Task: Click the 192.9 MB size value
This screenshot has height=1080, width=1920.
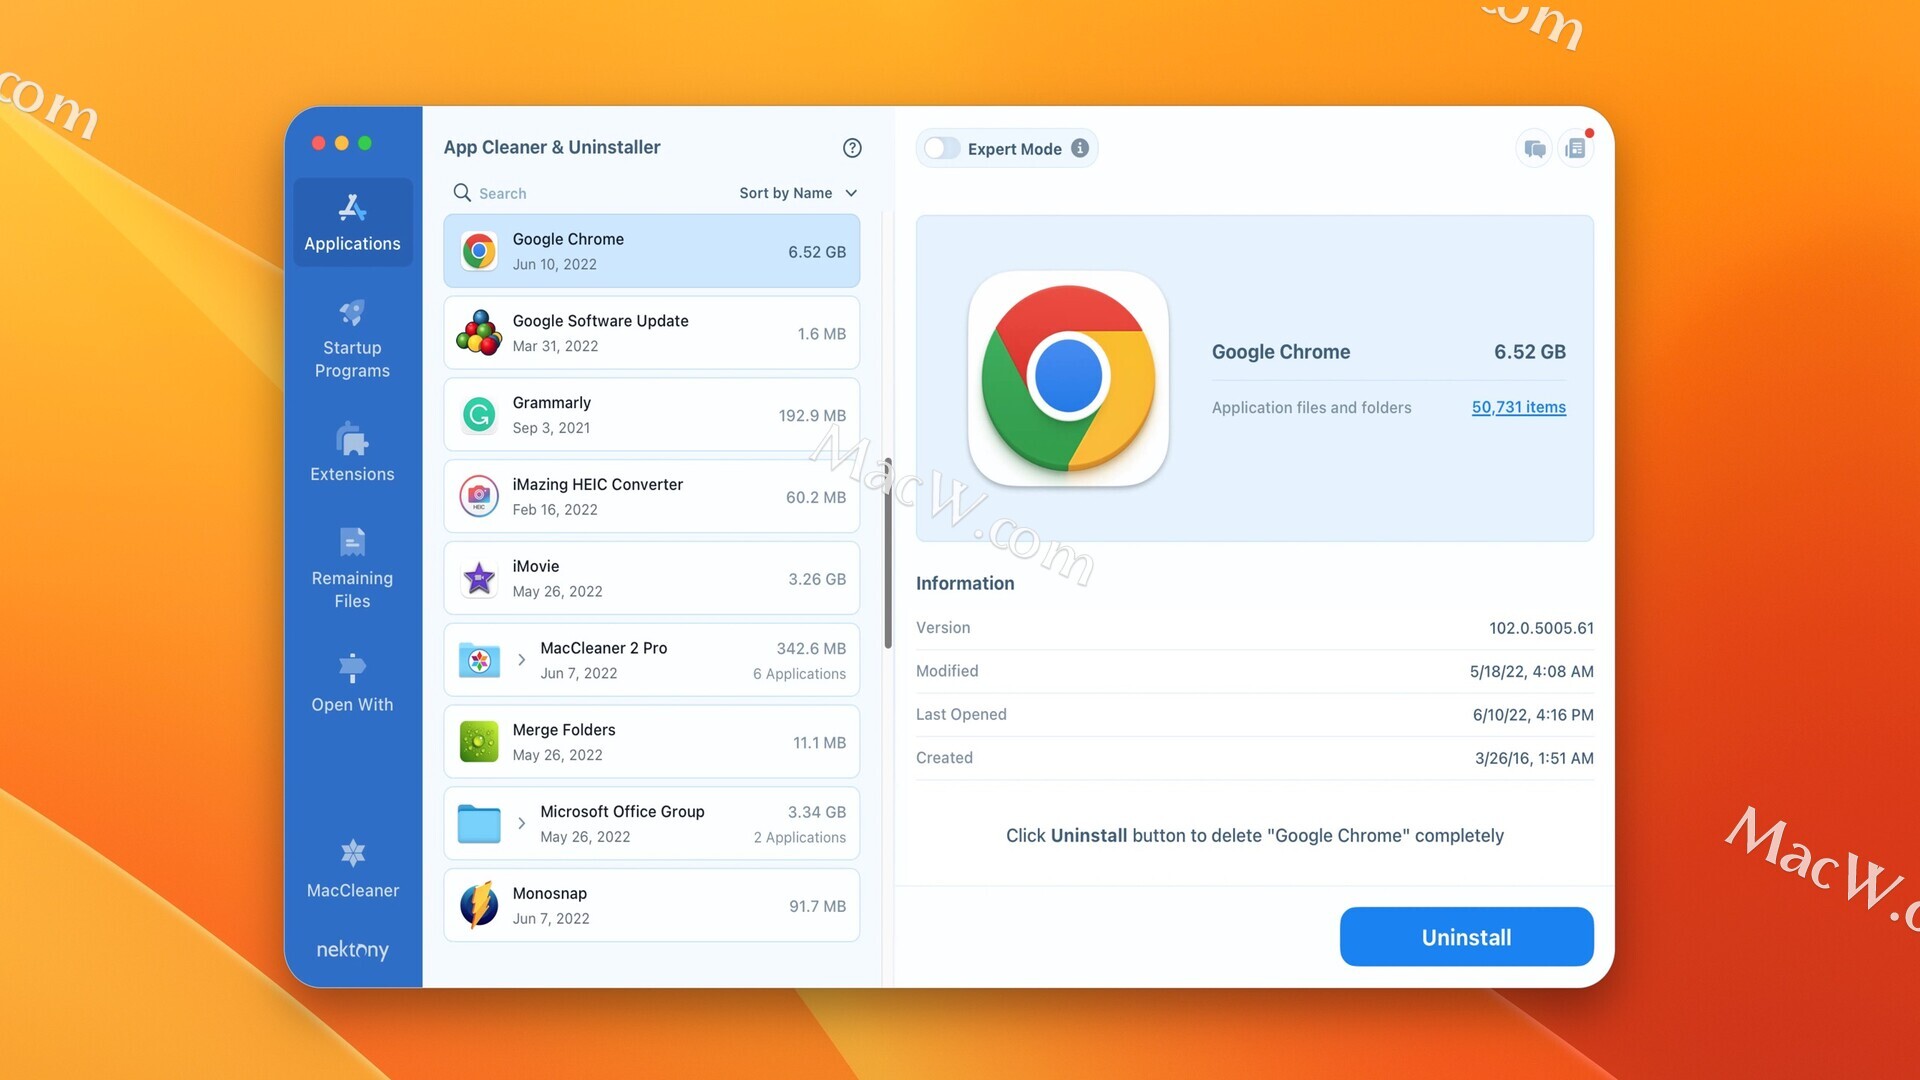Action: point(812,415)
